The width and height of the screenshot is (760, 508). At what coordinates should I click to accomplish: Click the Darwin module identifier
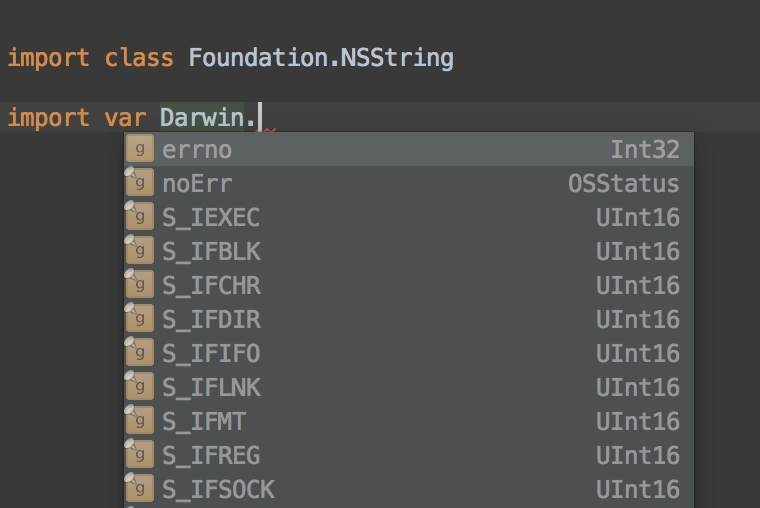(x=202, y=117)
